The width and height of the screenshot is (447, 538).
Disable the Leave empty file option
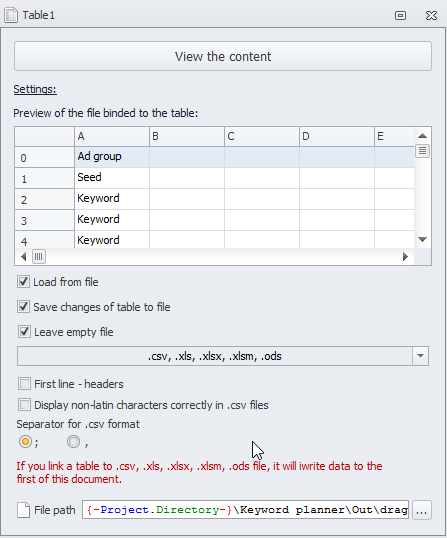[x=24, y=331]
